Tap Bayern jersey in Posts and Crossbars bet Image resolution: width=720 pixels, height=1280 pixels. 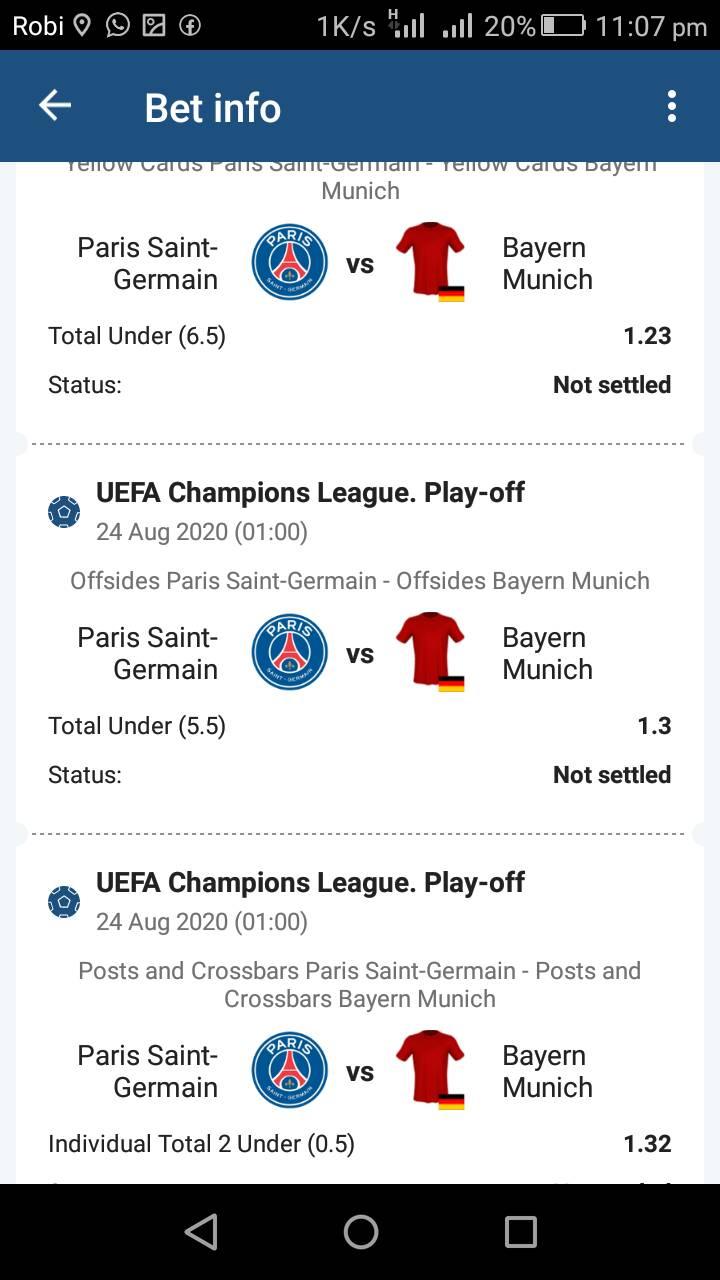pos(431,1070)
